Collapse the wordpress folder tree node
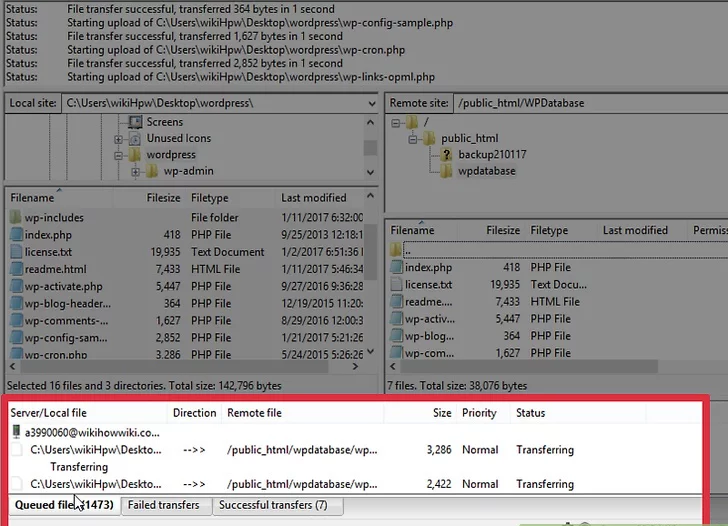The image size is (728, 526). point(119,156)
